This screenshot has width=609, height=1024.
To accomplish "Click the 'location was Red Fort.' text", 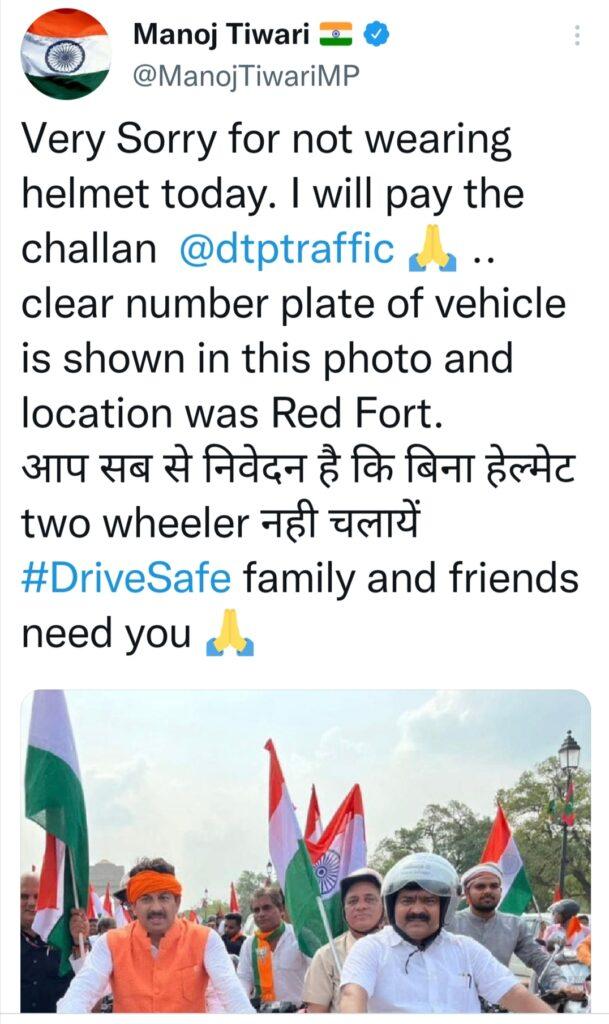I will pyautogui.click(x=232, y=414).
